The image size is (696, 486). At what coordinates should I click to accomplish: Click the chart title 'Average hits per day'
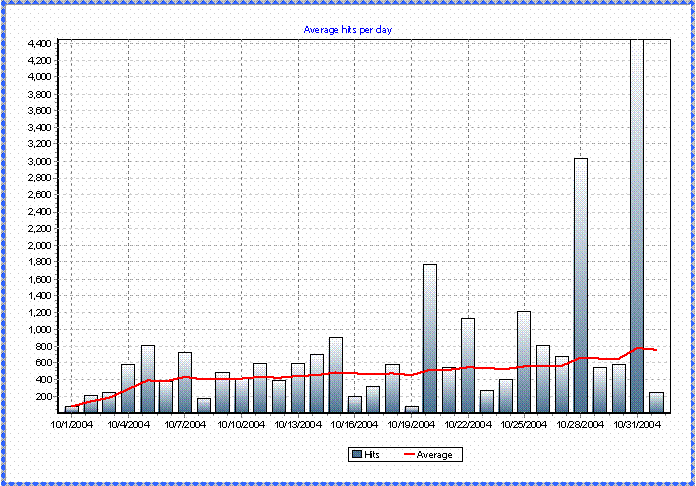[x=348, y=30]
